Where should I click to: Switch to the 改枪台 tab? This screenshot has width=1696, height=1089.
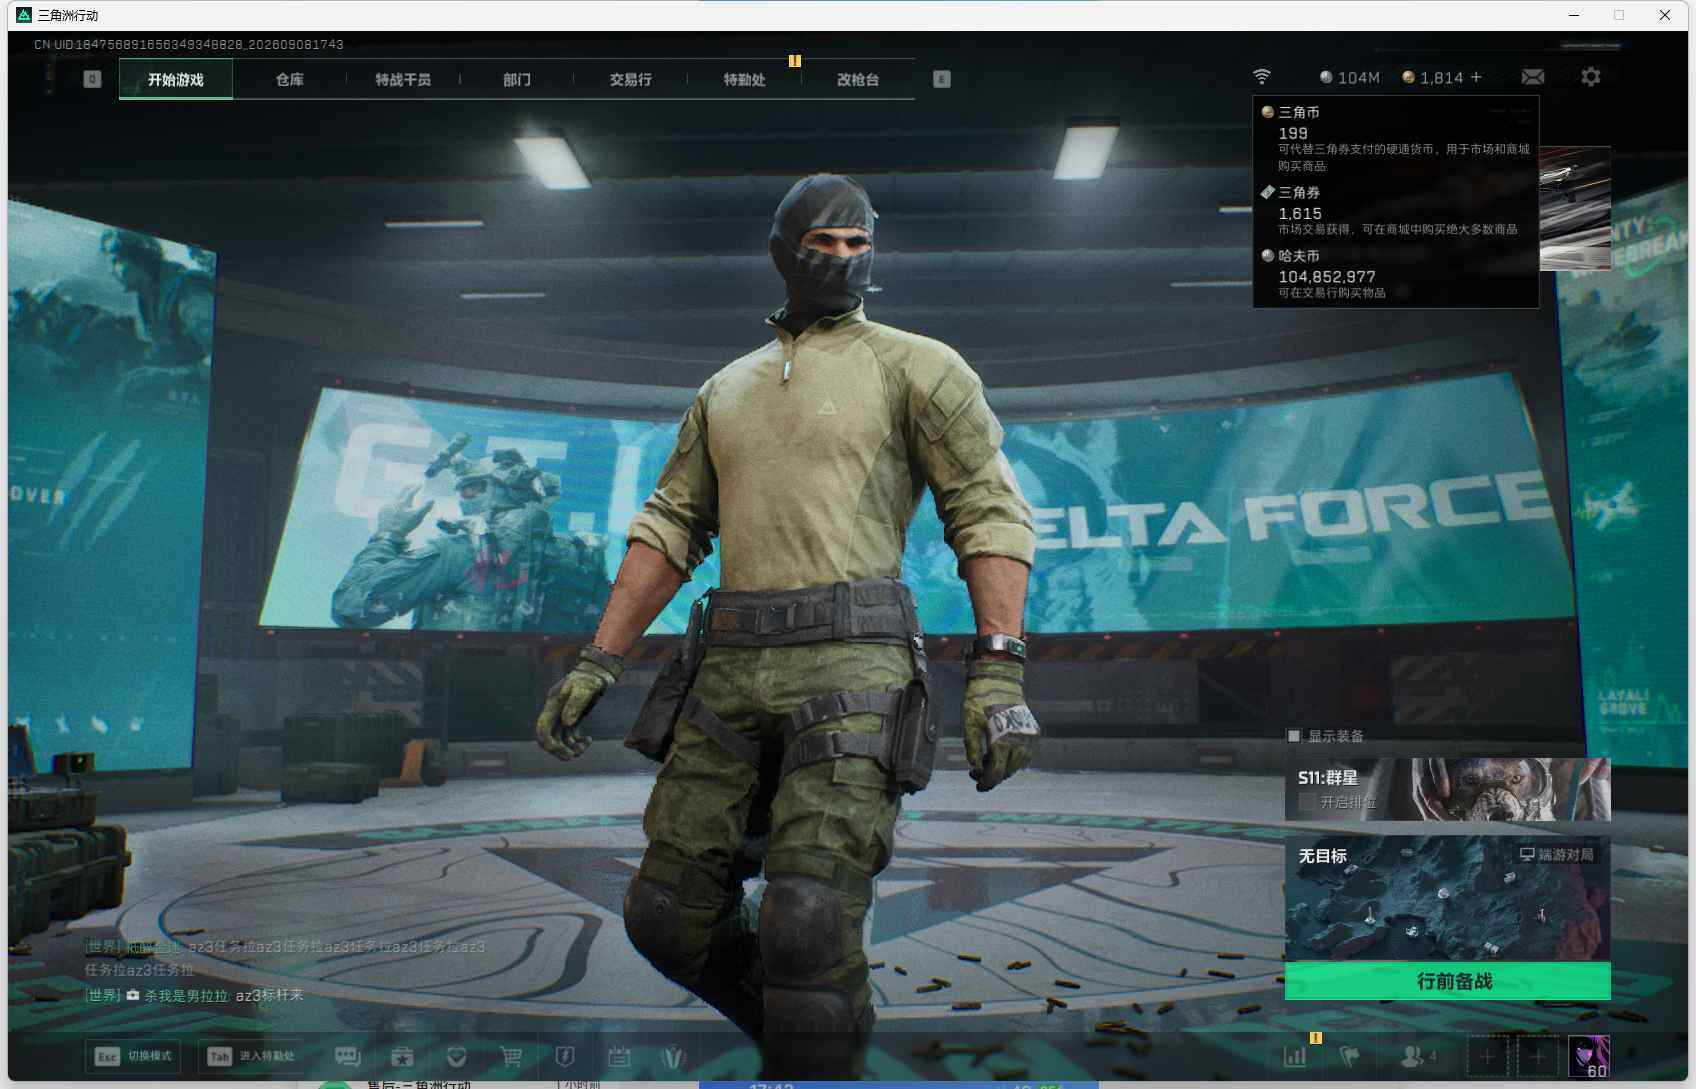click(x=858, y=79)
